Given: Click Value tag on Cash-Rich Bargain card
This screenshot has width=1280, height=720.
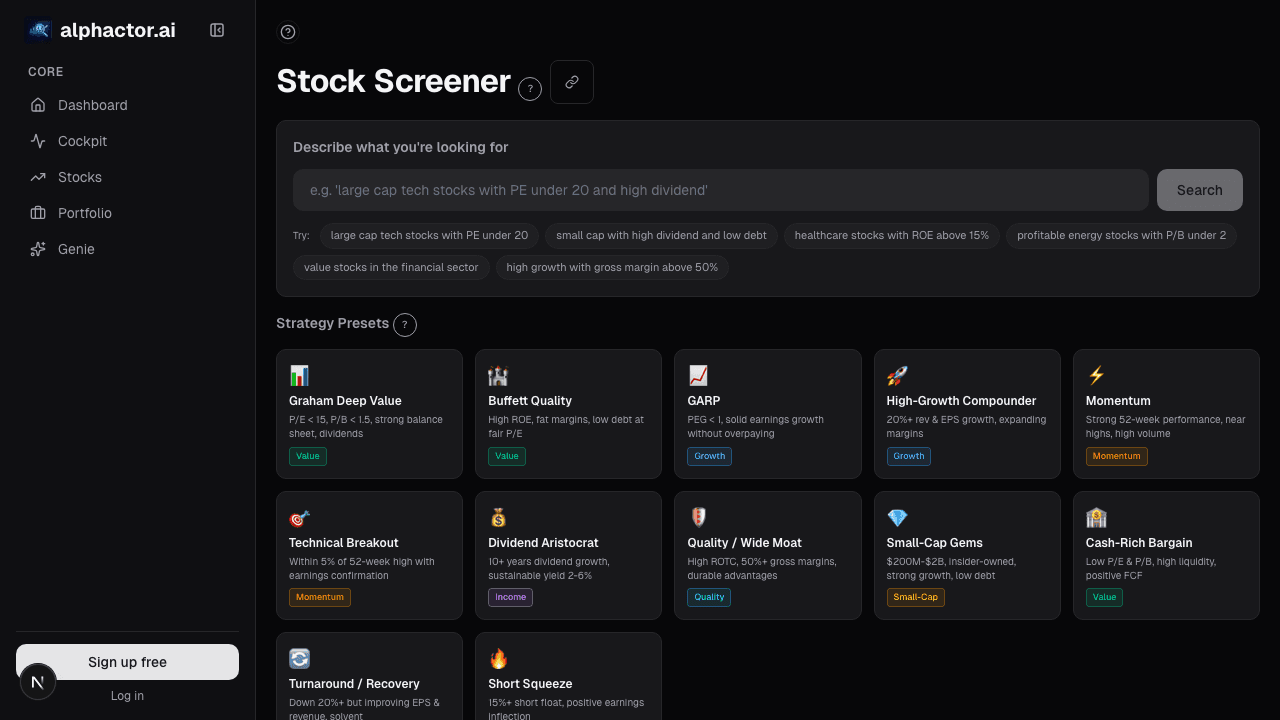Looking at the screenshot, I should click(1105, 597).
